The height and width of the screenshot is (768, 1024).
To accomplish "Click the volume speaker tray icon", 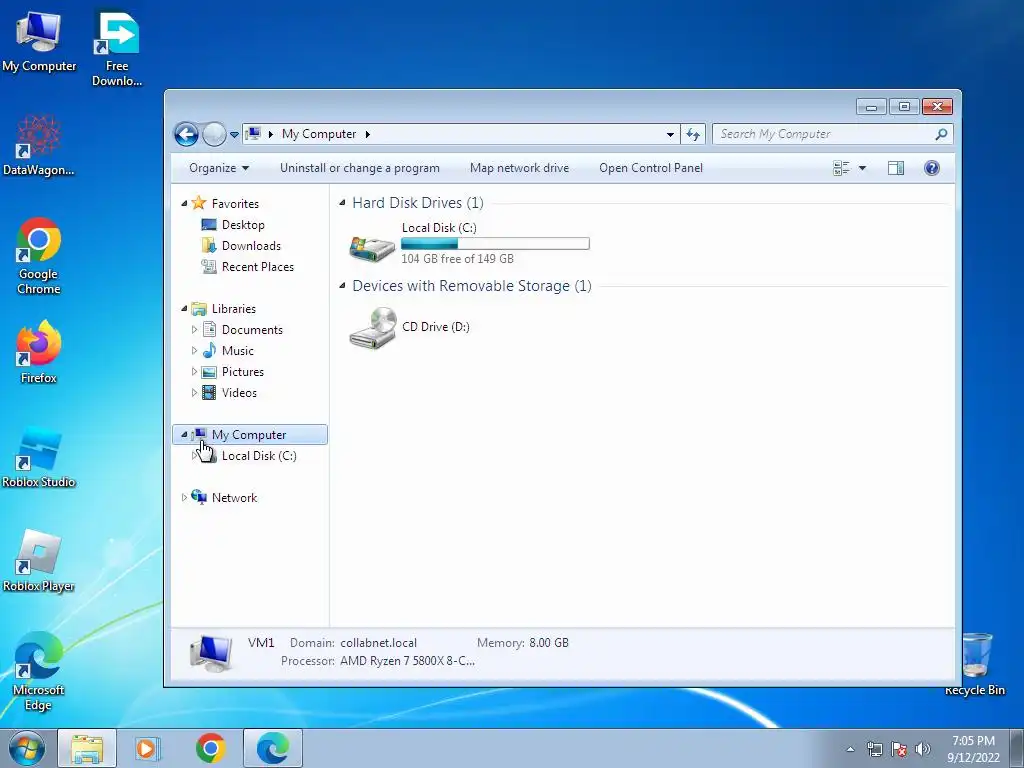I will (923, 749).
